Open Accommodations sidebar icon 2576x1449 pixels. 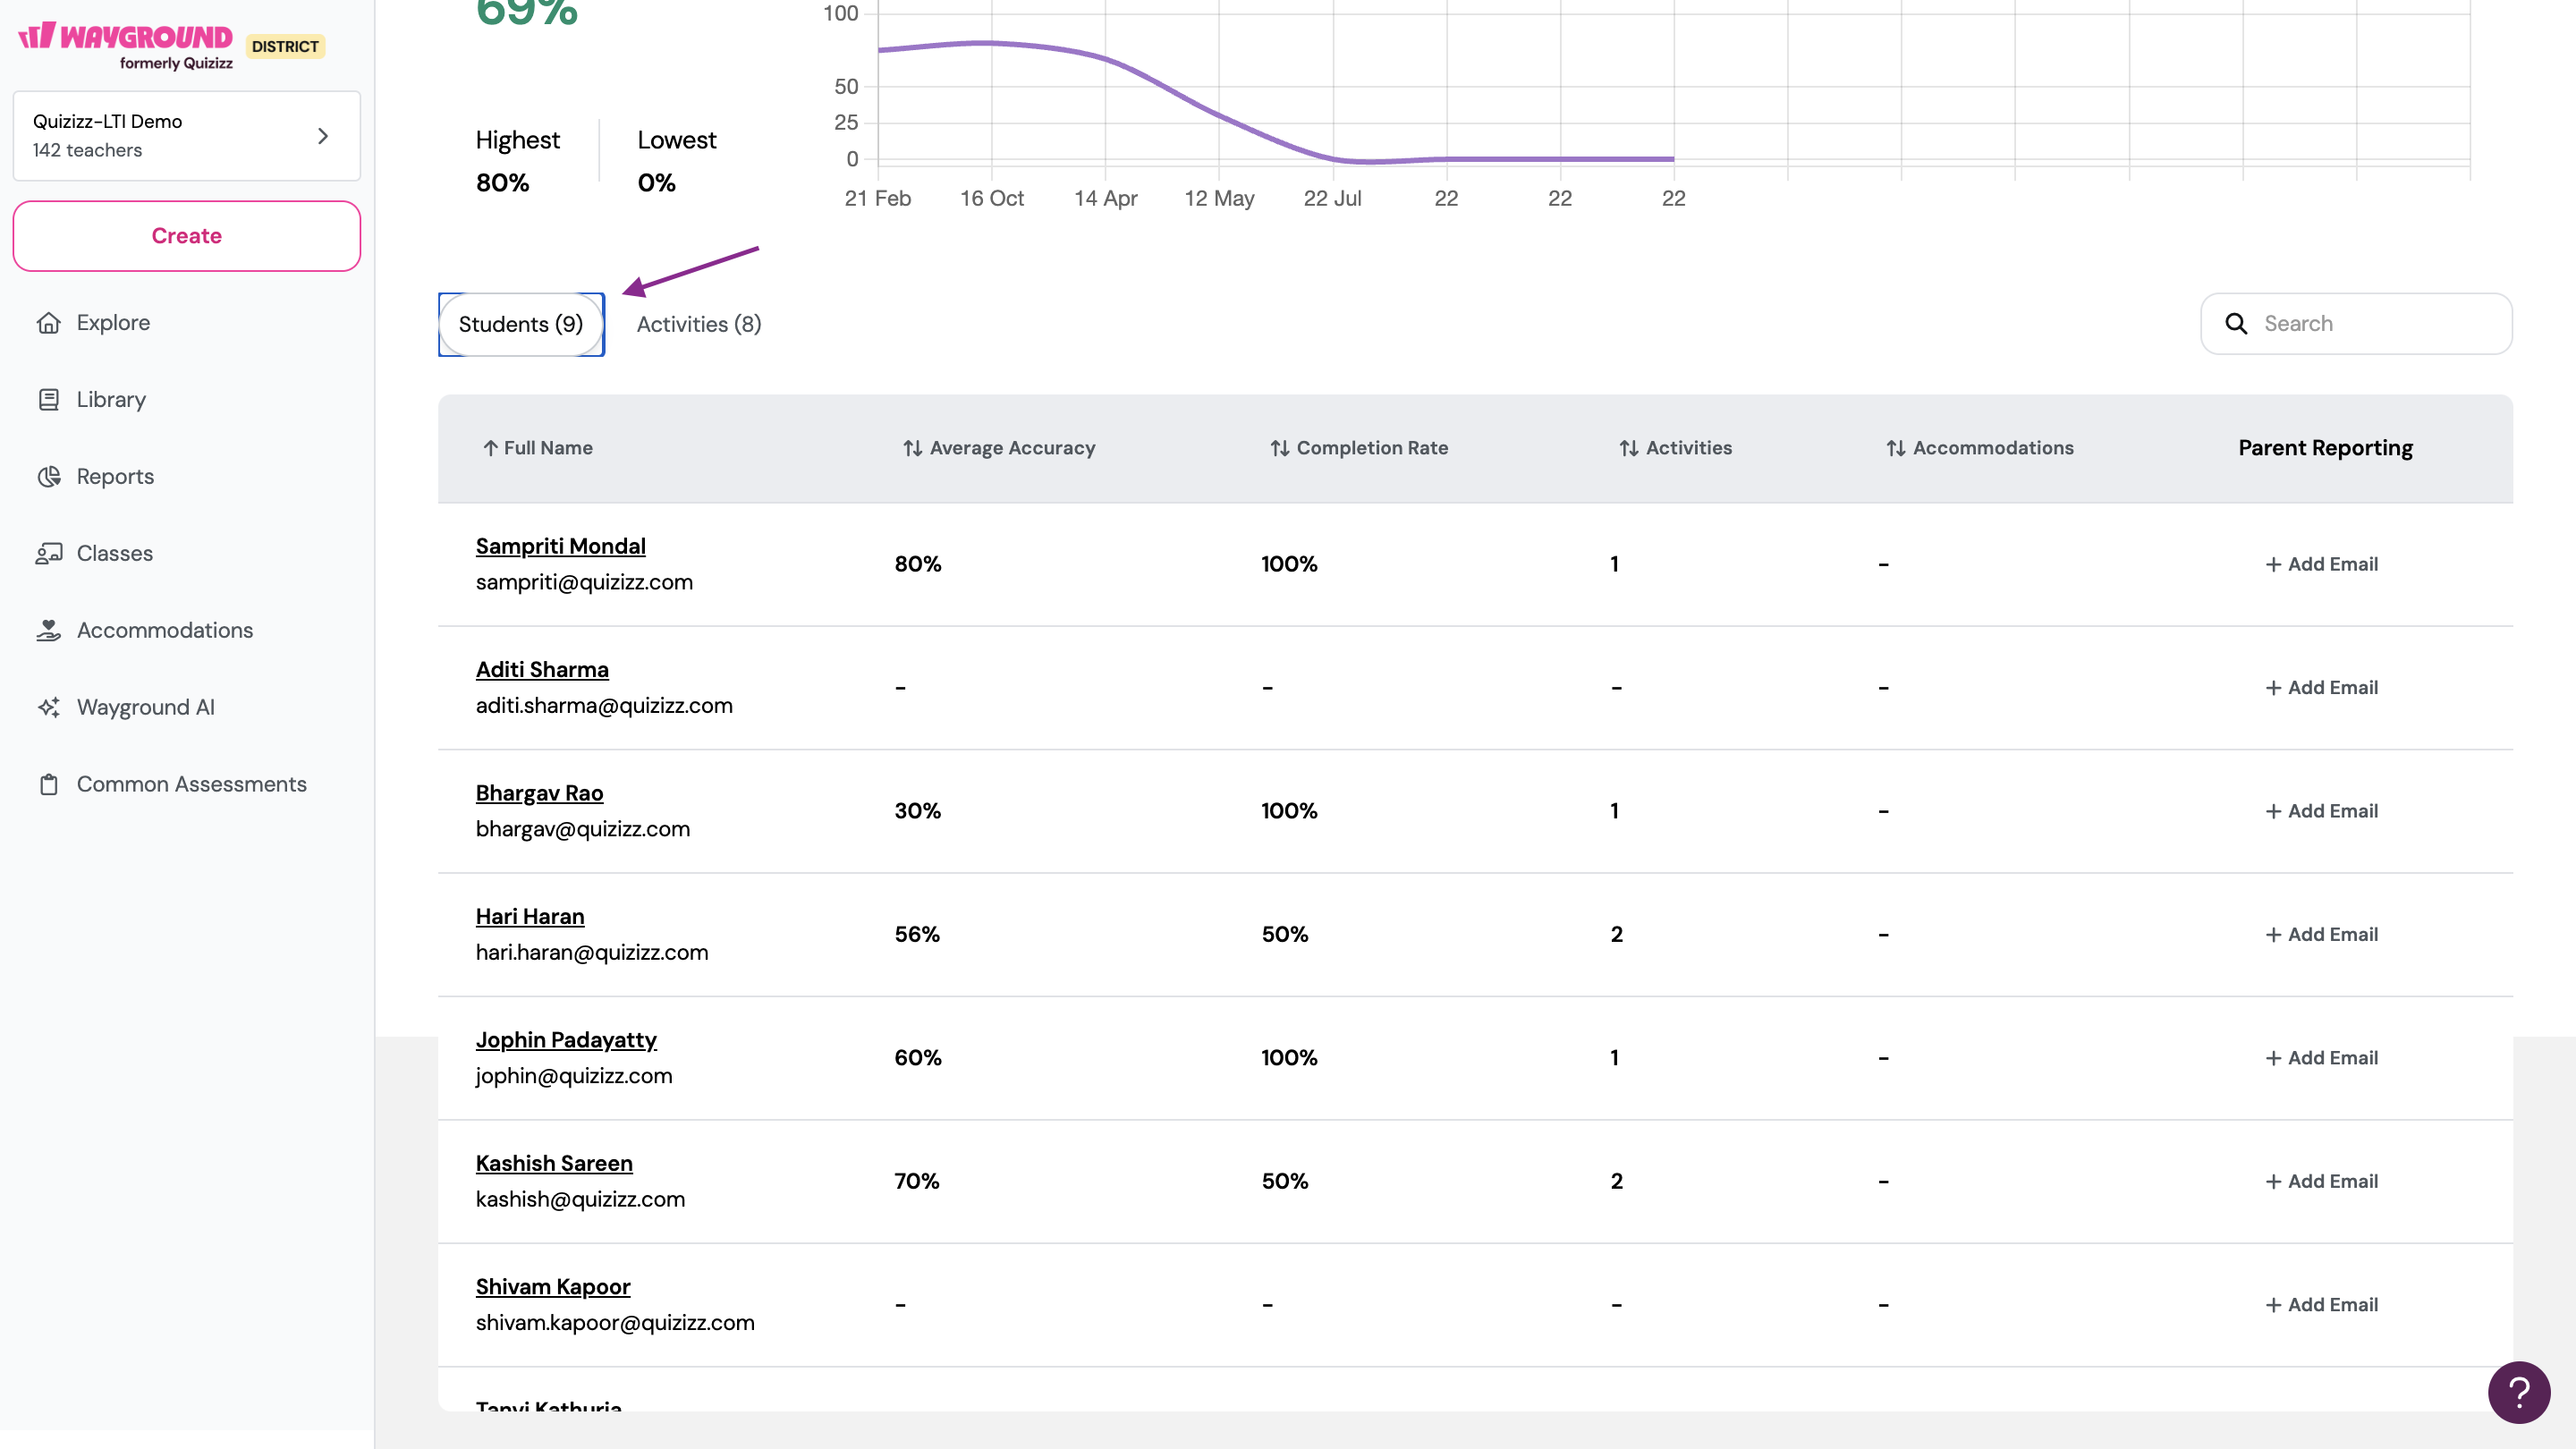pos(48,631)
